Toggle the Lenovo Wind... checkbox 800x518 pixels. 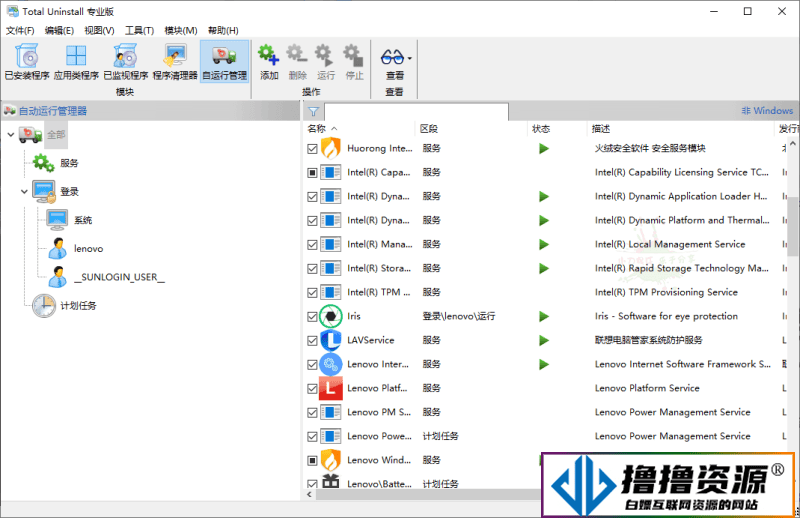[312, 461]
